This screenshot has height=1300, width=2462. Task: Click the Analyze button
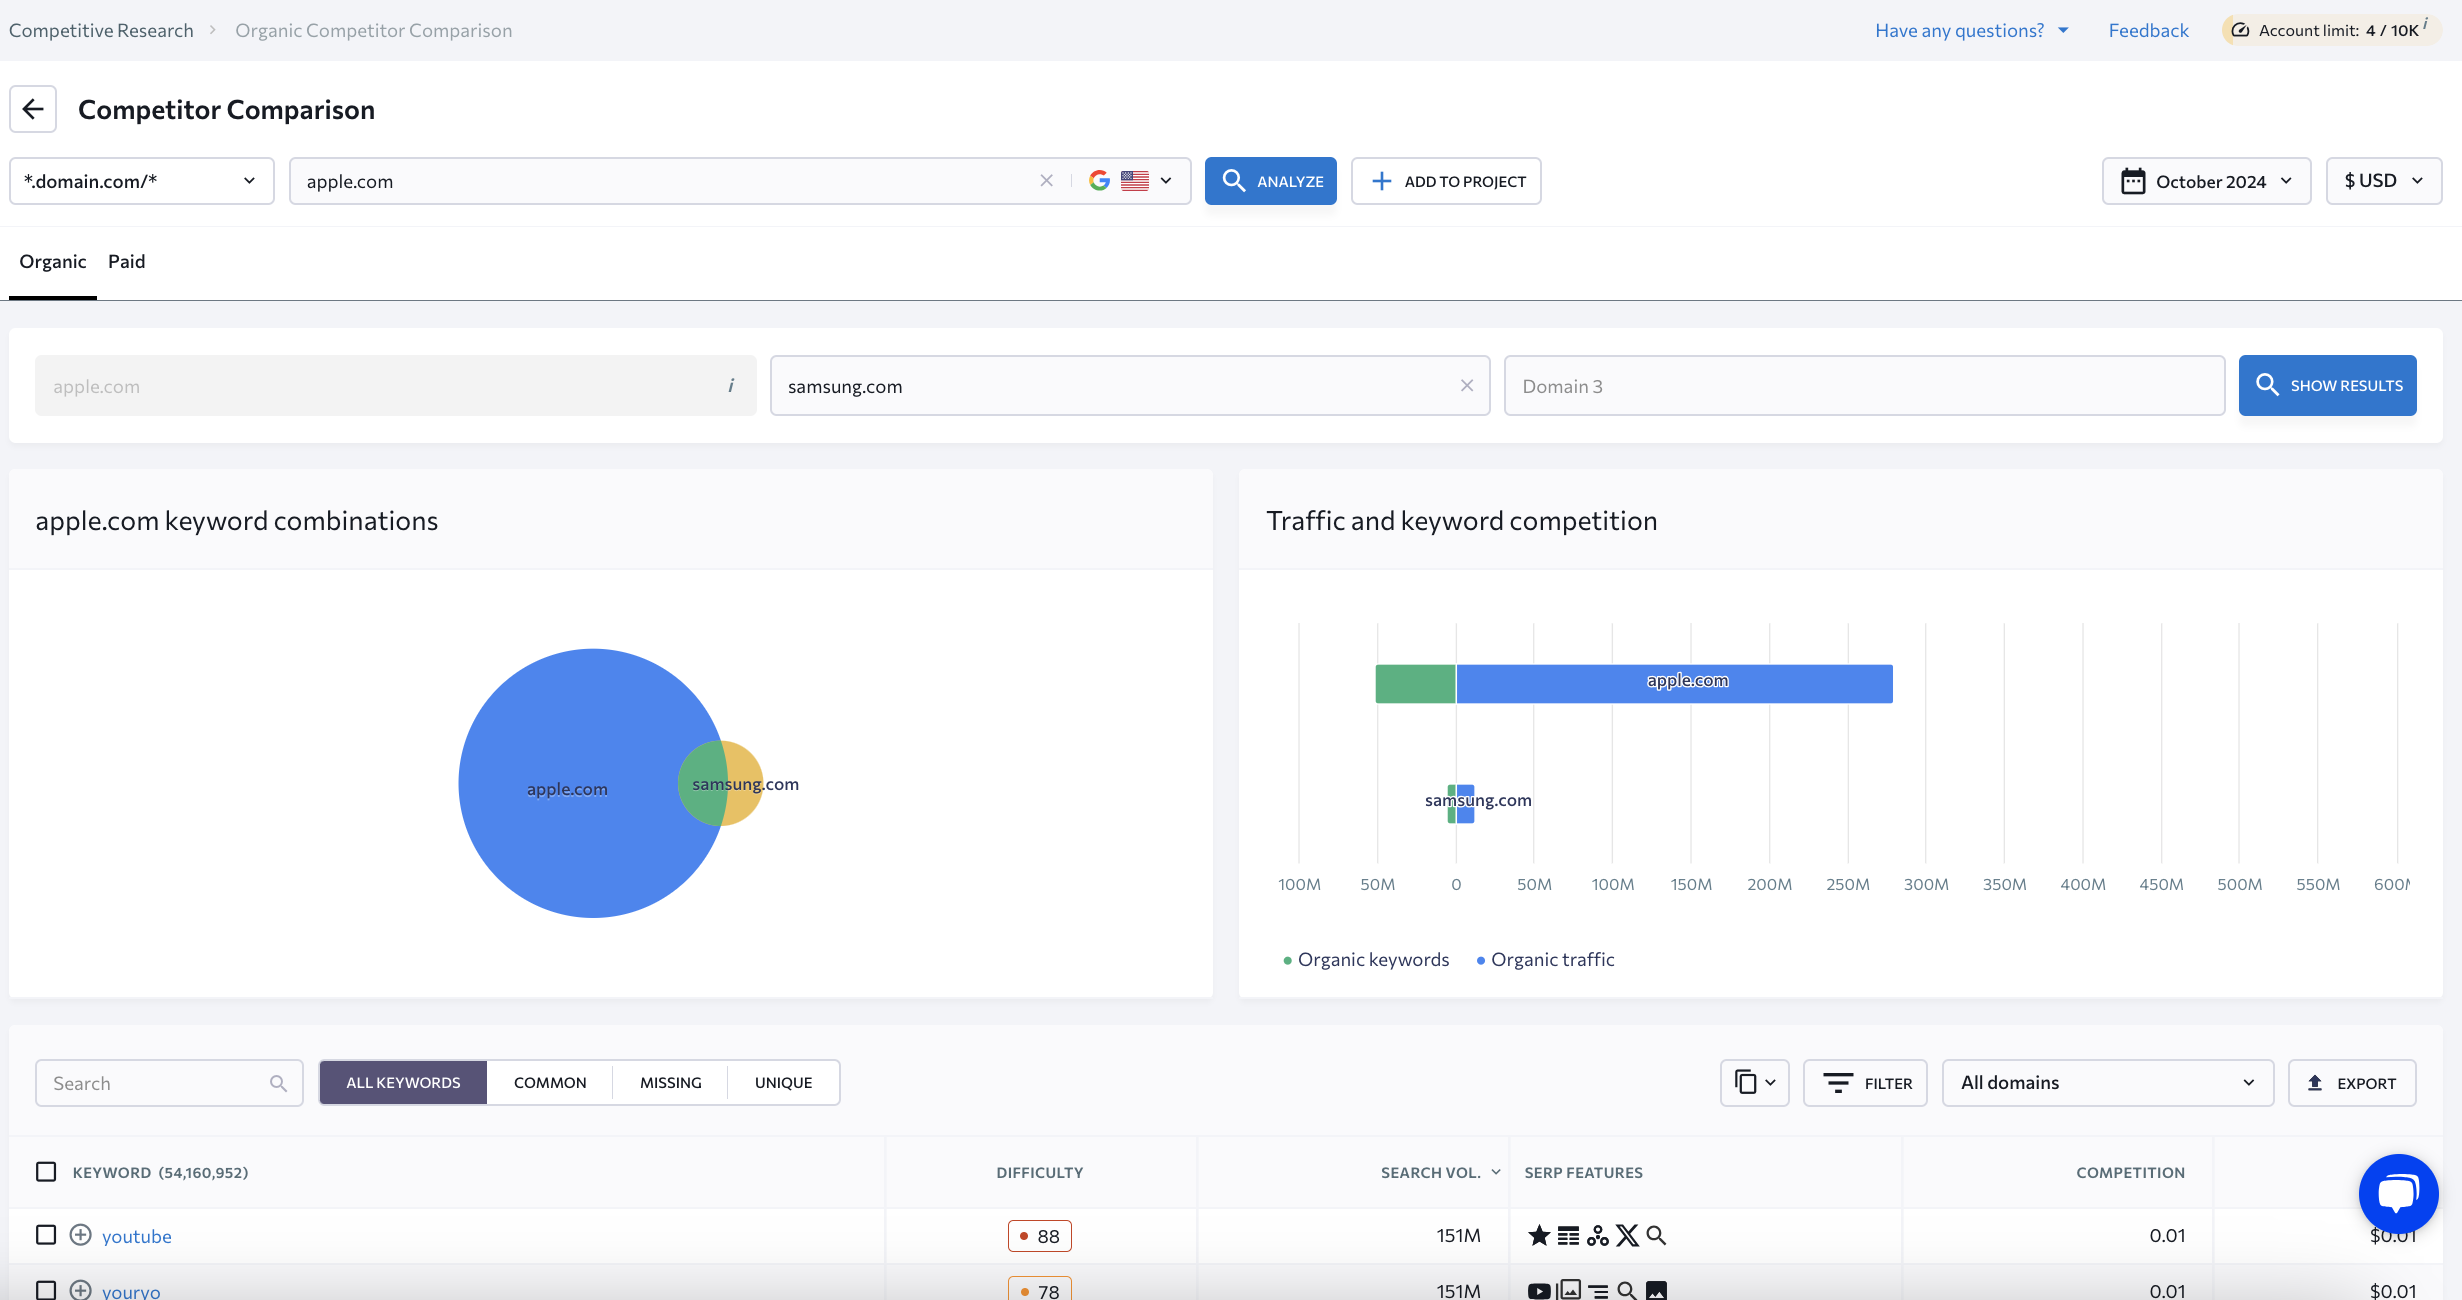(1270, 181)
